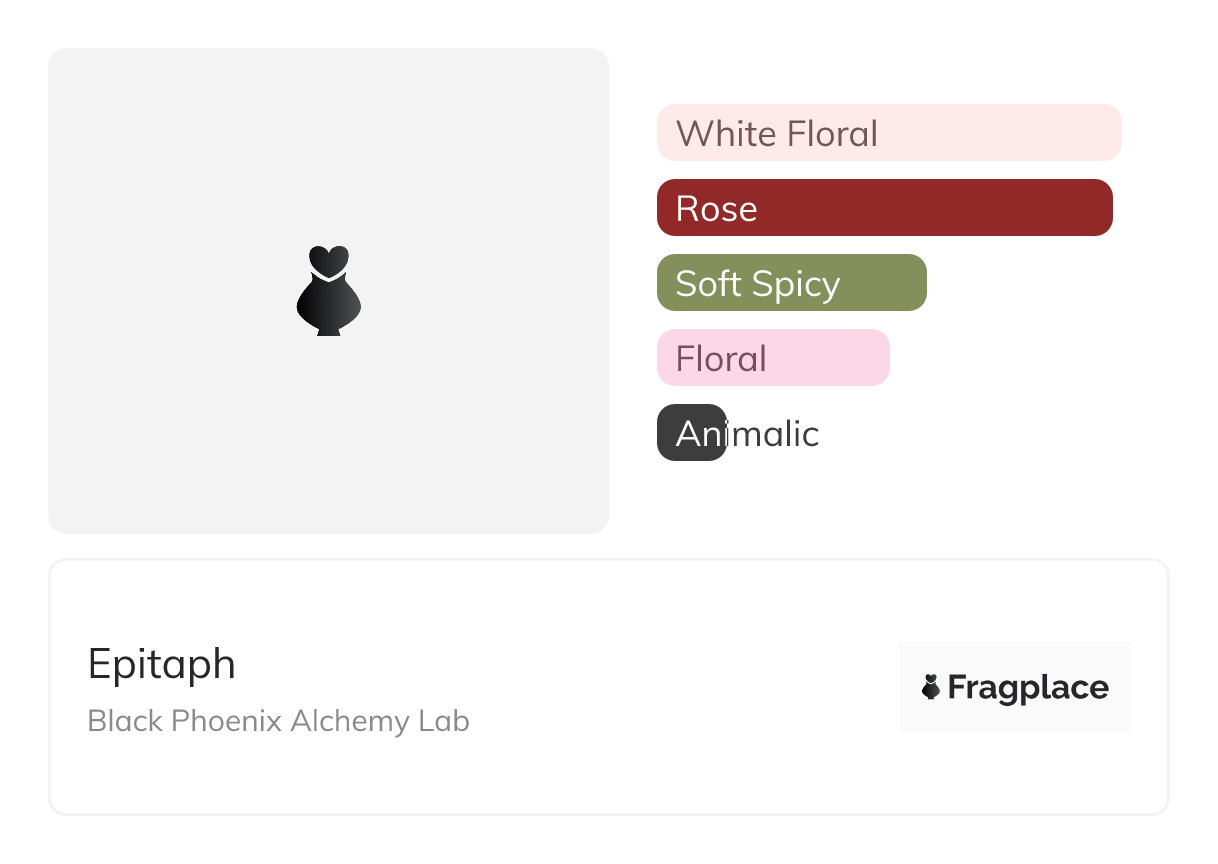Click the word "Rose" in the accord list
1218x864 pixels.
click(716, 208)
